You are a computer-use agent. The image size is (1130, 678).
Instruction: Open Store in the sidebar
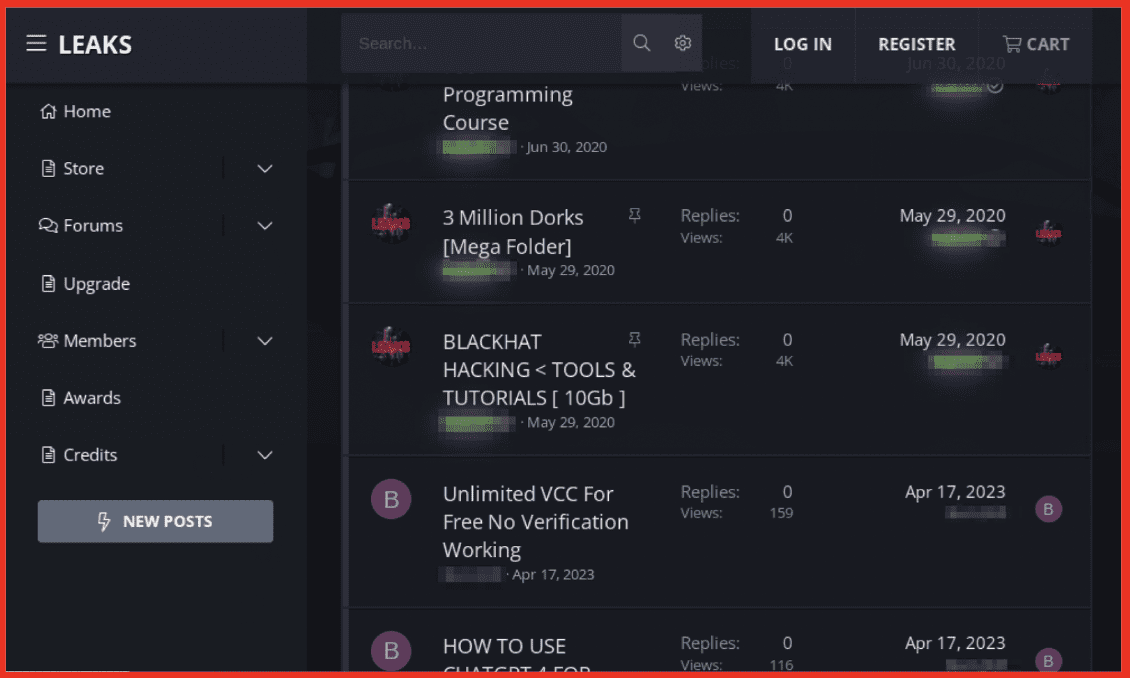(73, 169)
